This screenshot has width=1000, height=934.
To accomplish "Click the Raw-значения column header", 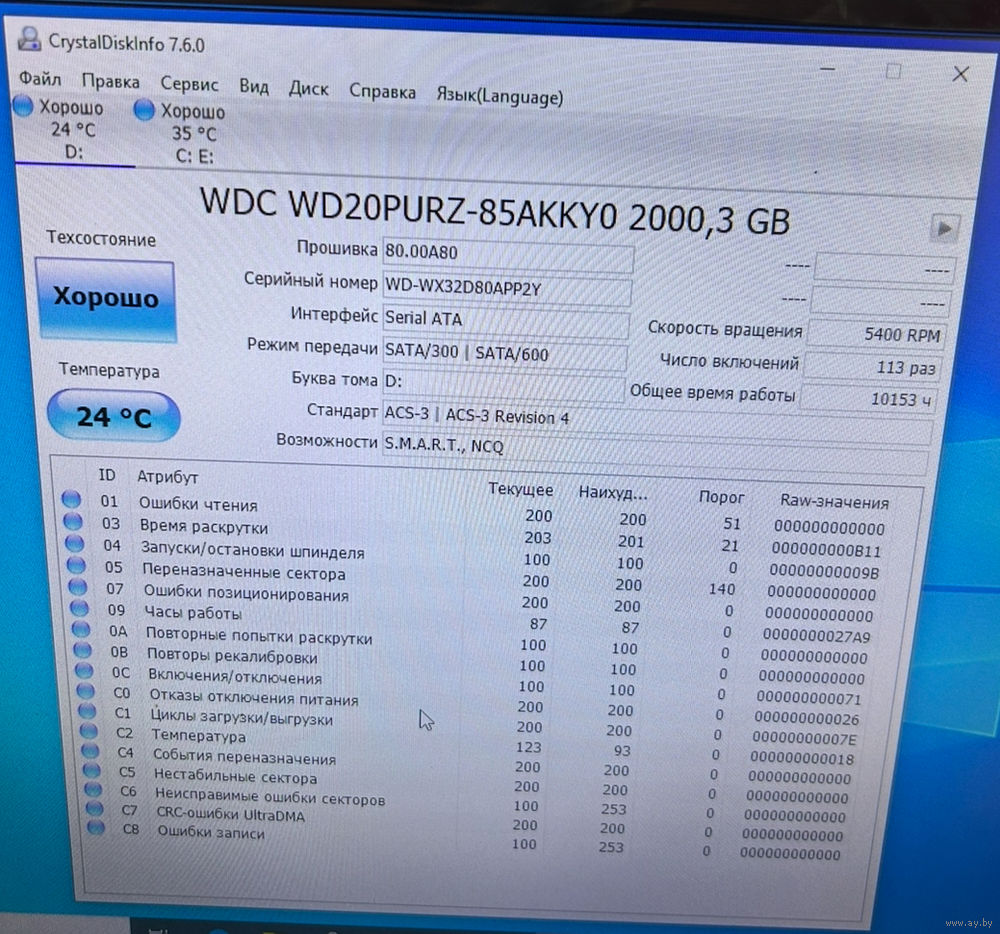I will point(834,502).
